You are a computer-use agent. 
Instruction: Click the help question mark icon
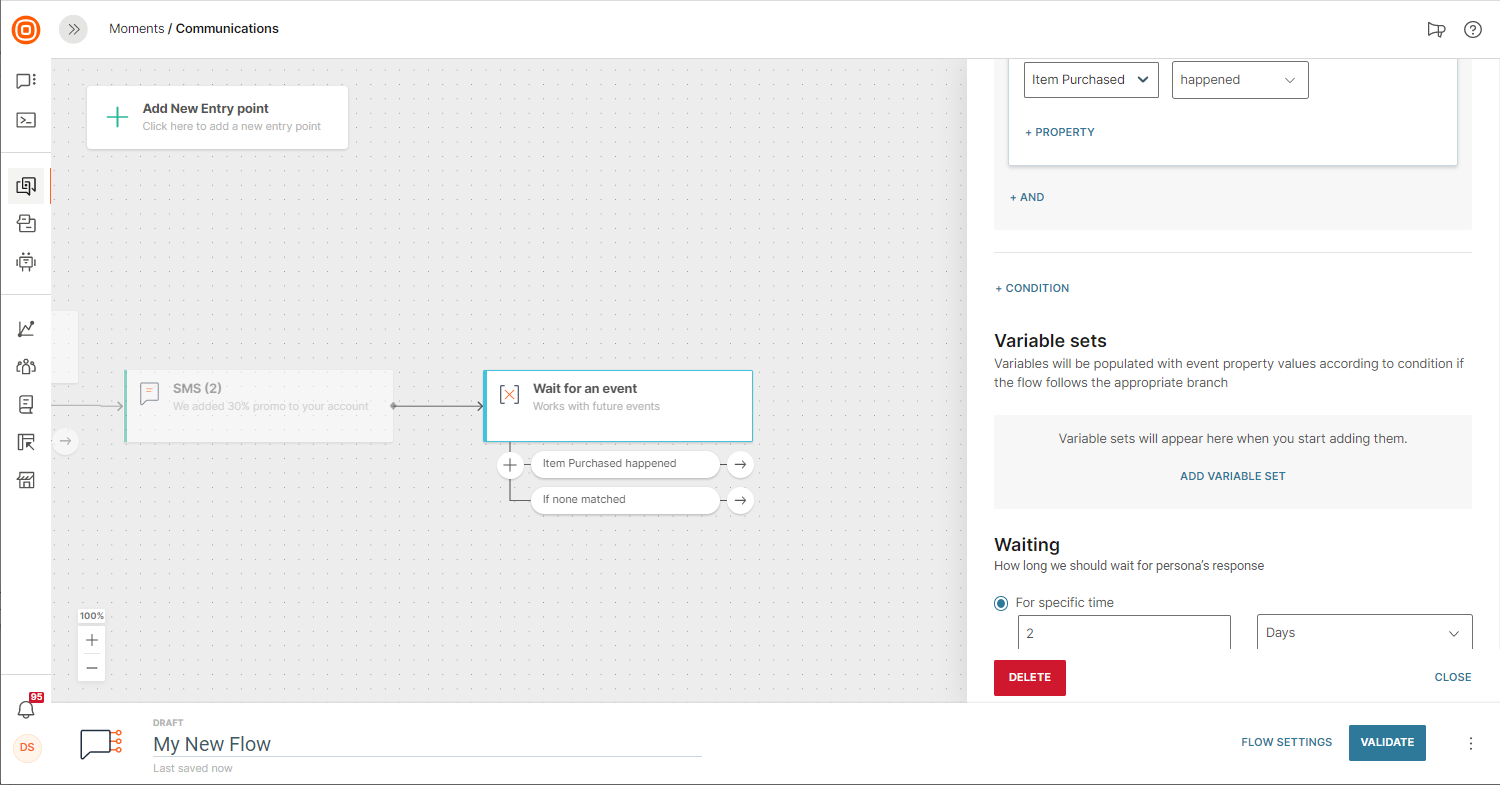point(1472,29)
